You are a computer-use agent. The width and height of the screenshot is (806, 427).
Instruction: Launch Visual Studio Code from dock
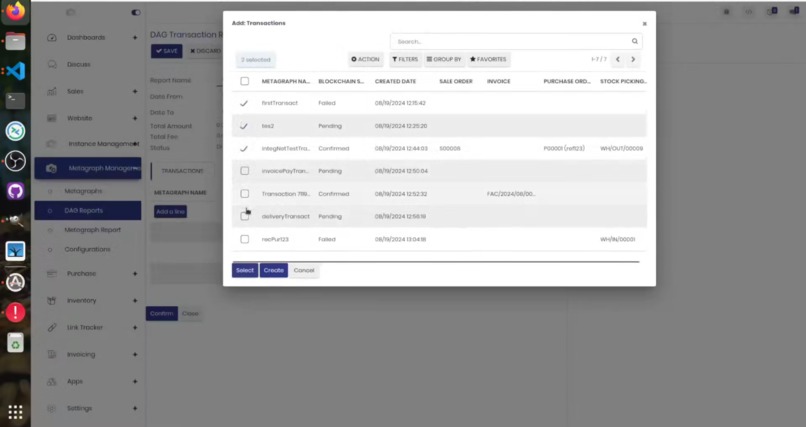(x=15, y=70)
